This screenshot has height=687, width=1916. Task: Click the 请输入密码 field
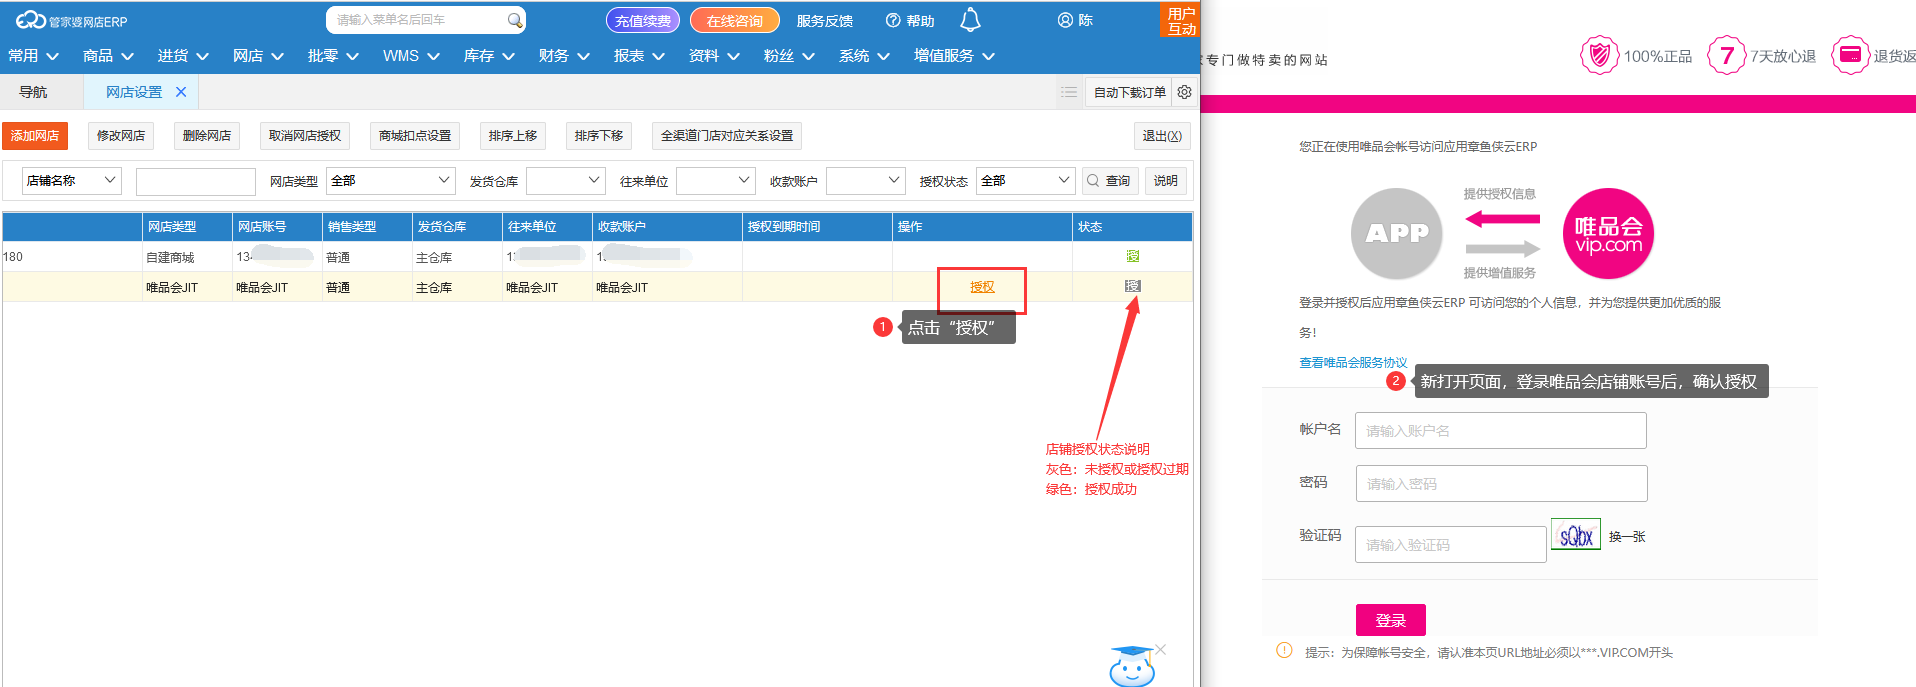click(x=1502, y=484)
